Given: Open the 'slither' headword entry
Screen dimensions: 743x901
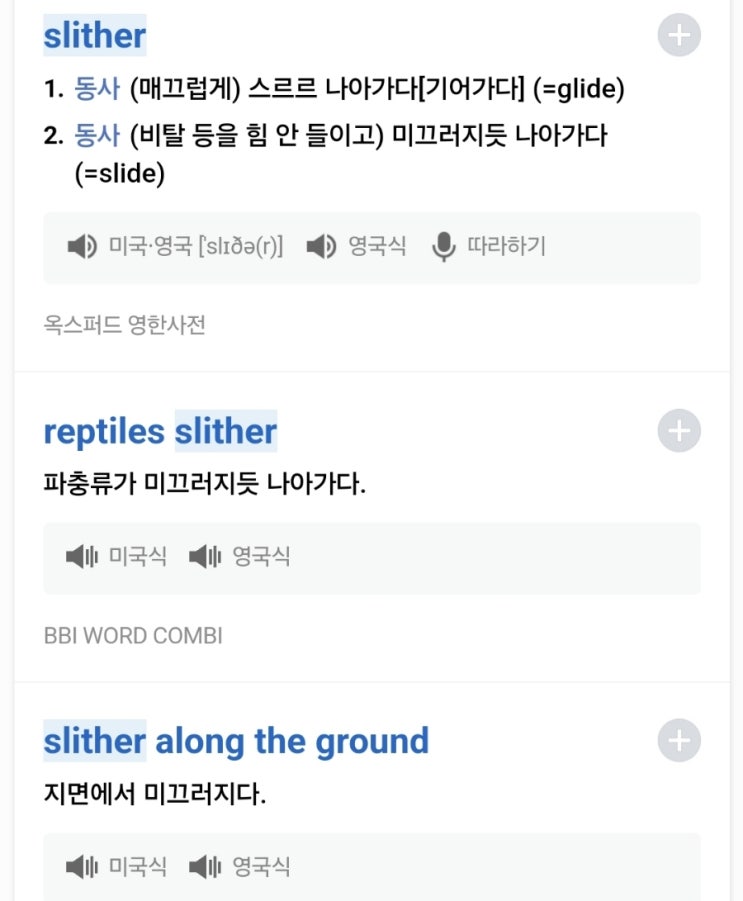Looking at the screenshot, I should (x=95, y=36).
